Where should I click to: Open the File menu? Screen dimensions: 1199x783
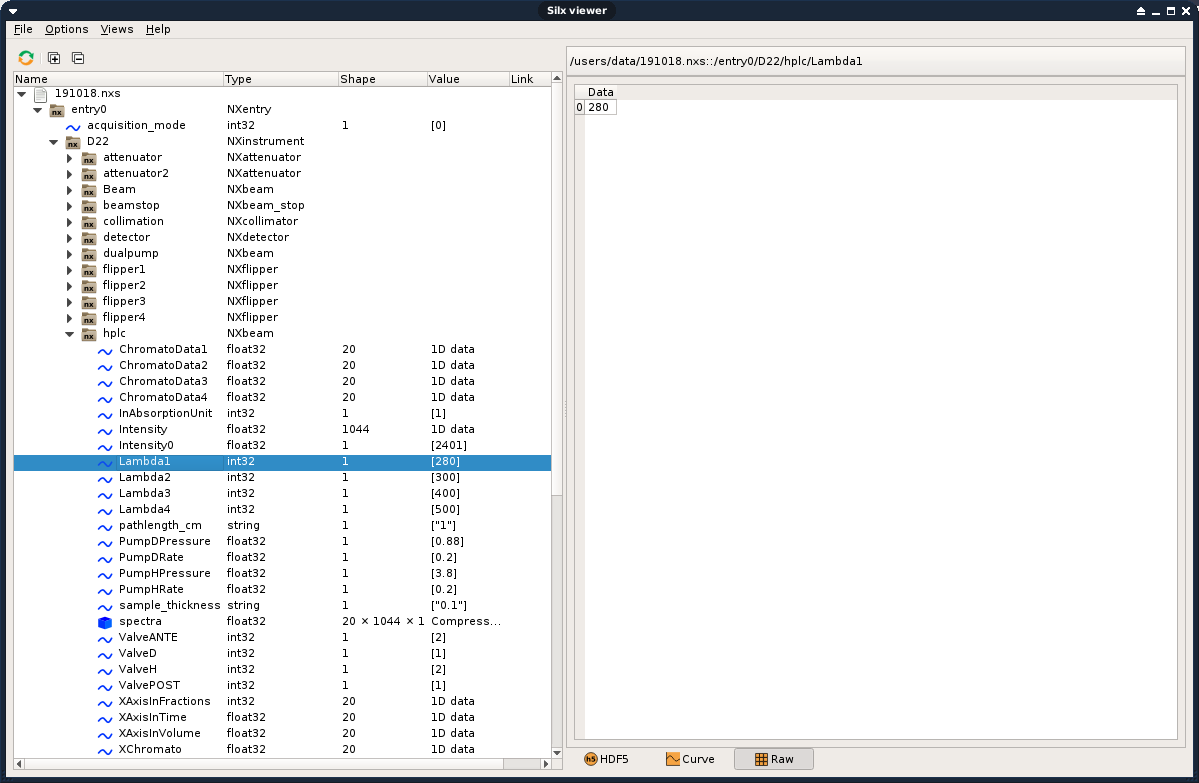pyautogui.click(x=23, y=29)
